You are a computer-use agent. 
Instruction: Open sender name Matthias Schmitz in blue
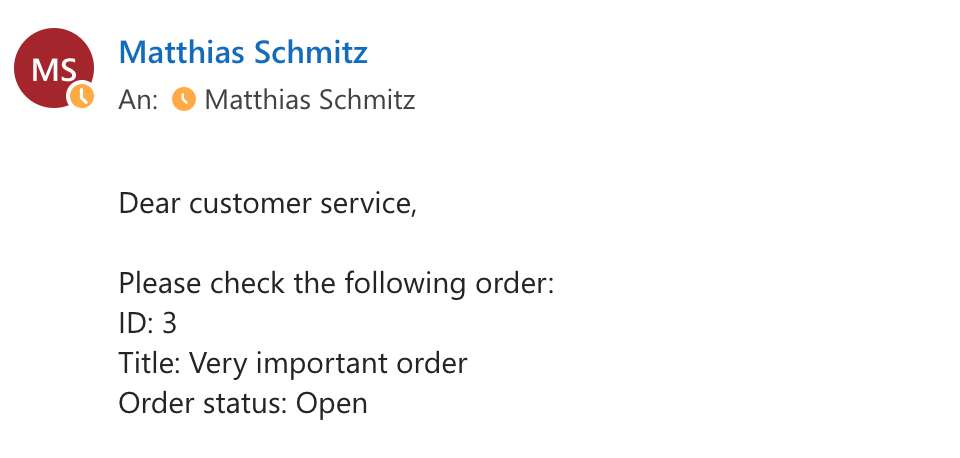click(x=243, y=53)
